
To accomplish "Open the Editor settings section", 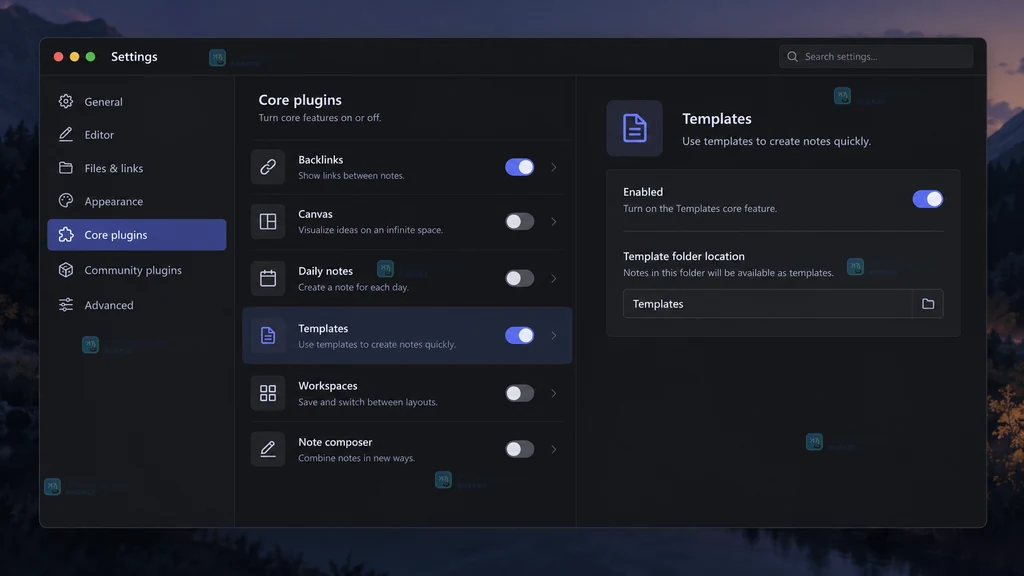I will pyautogui.click(x=136, y=135).
